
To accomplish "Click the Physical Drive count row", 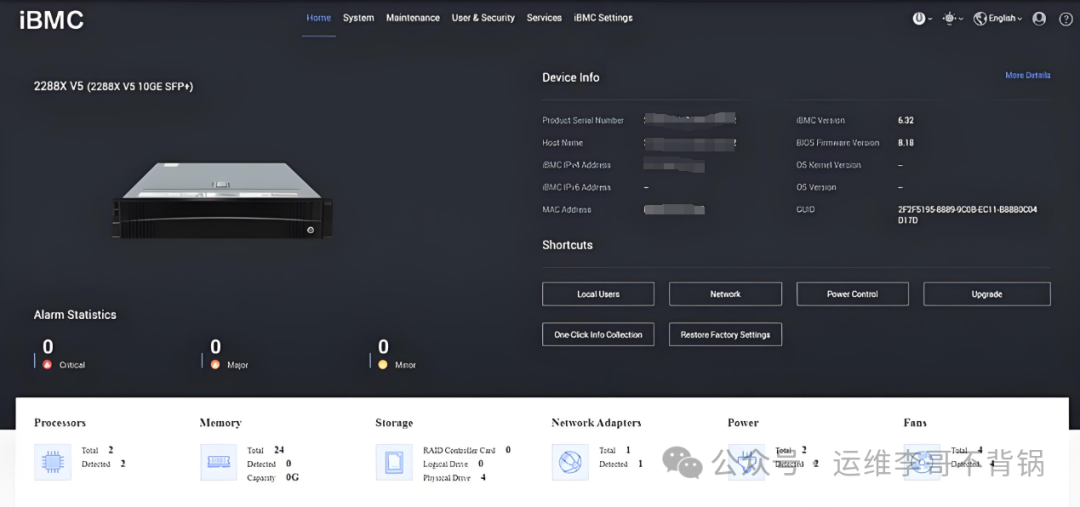I will [x=454, y=477].
